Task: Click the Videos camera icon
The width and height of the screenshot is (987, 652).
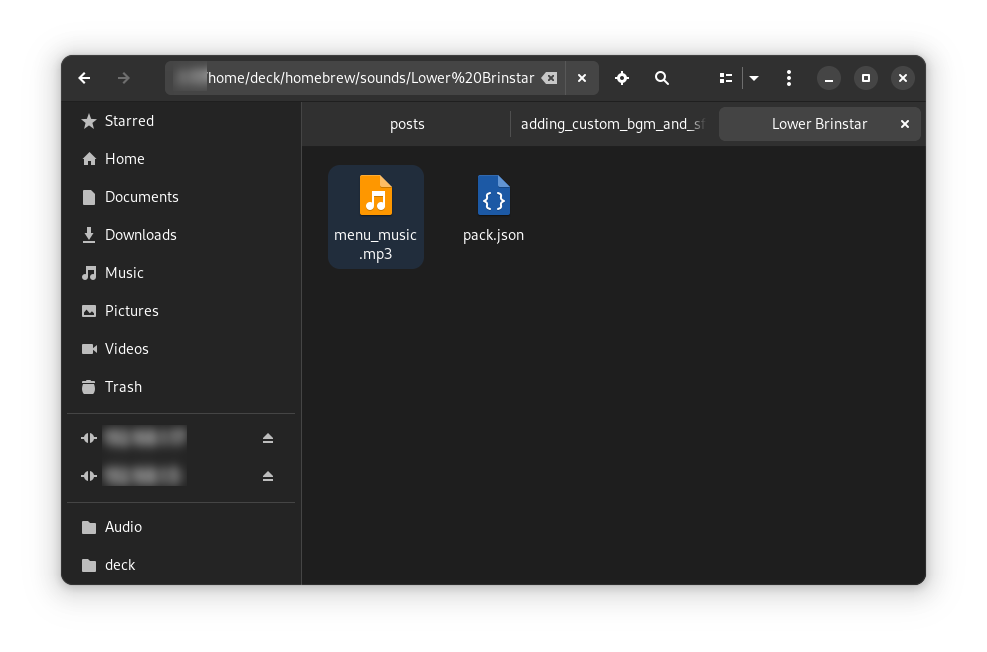Action: [x=89, y=349]
